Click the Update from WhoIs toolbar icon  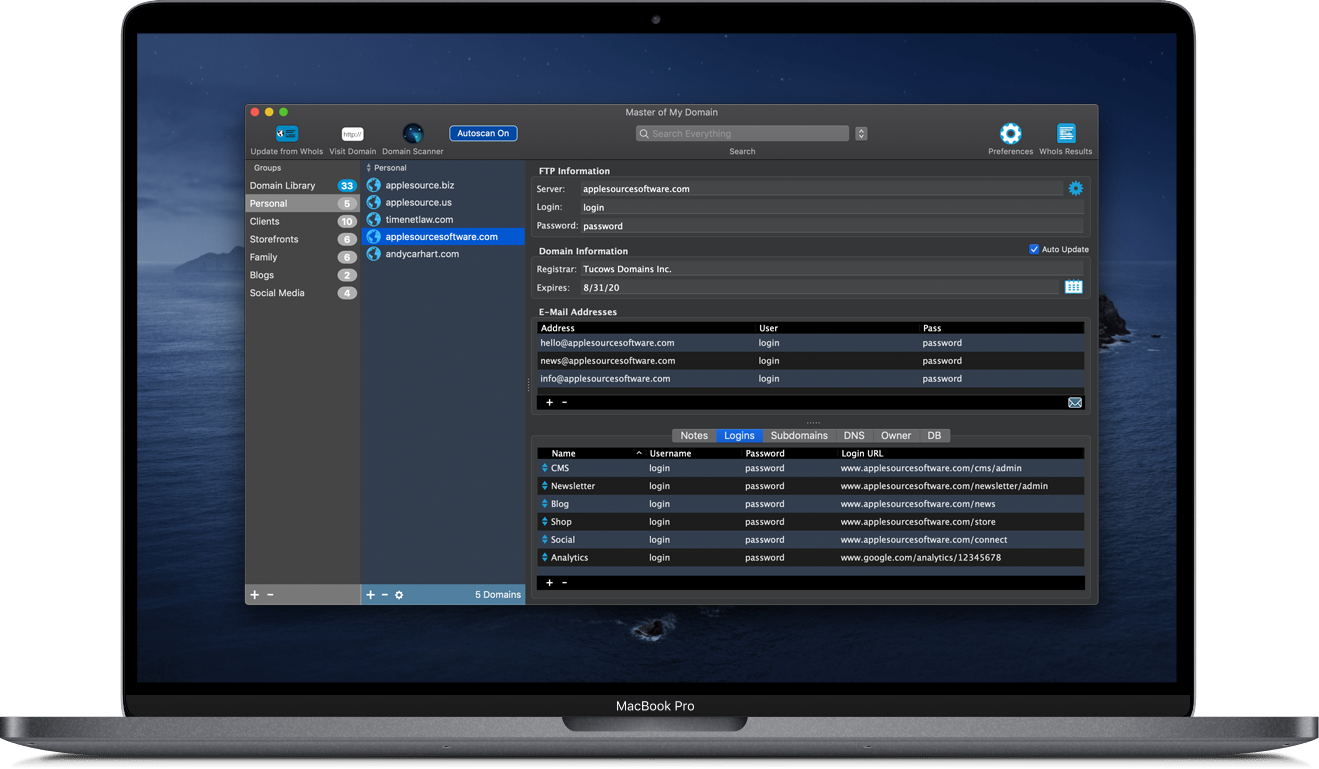coord(287,133)
